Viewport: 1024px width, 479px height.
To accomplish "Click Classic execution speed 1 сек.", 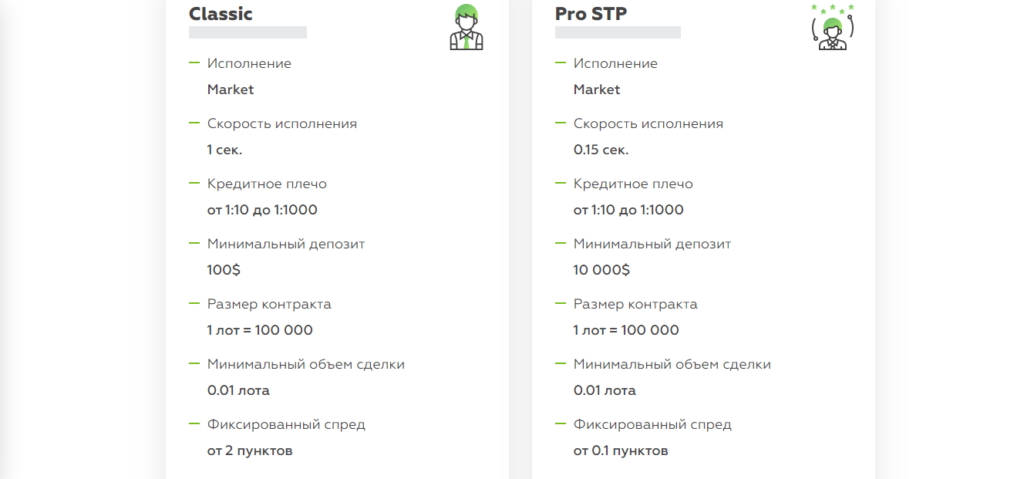I will coord(225,150).
